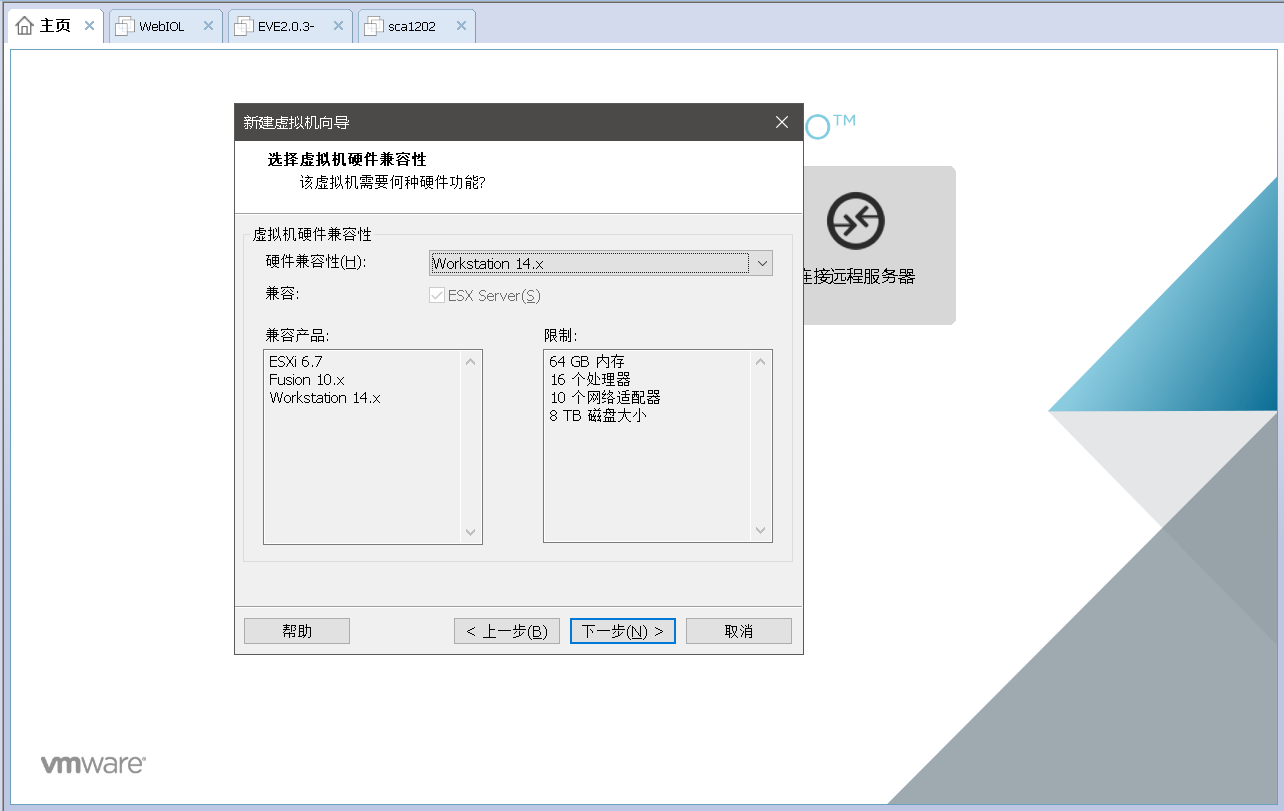Close the WebIOL tab

coord(208,26)
